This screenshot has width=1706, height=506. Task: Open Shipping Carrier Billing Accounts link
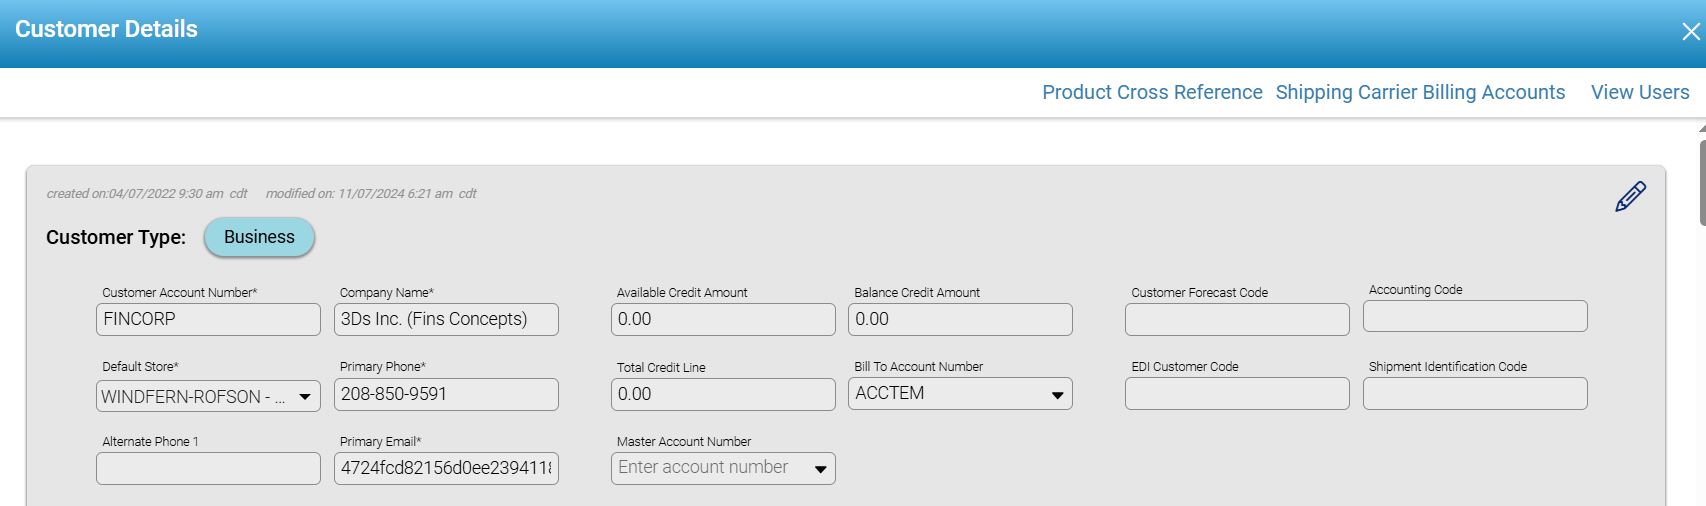pyautogui.click(x=1420, y=92)
